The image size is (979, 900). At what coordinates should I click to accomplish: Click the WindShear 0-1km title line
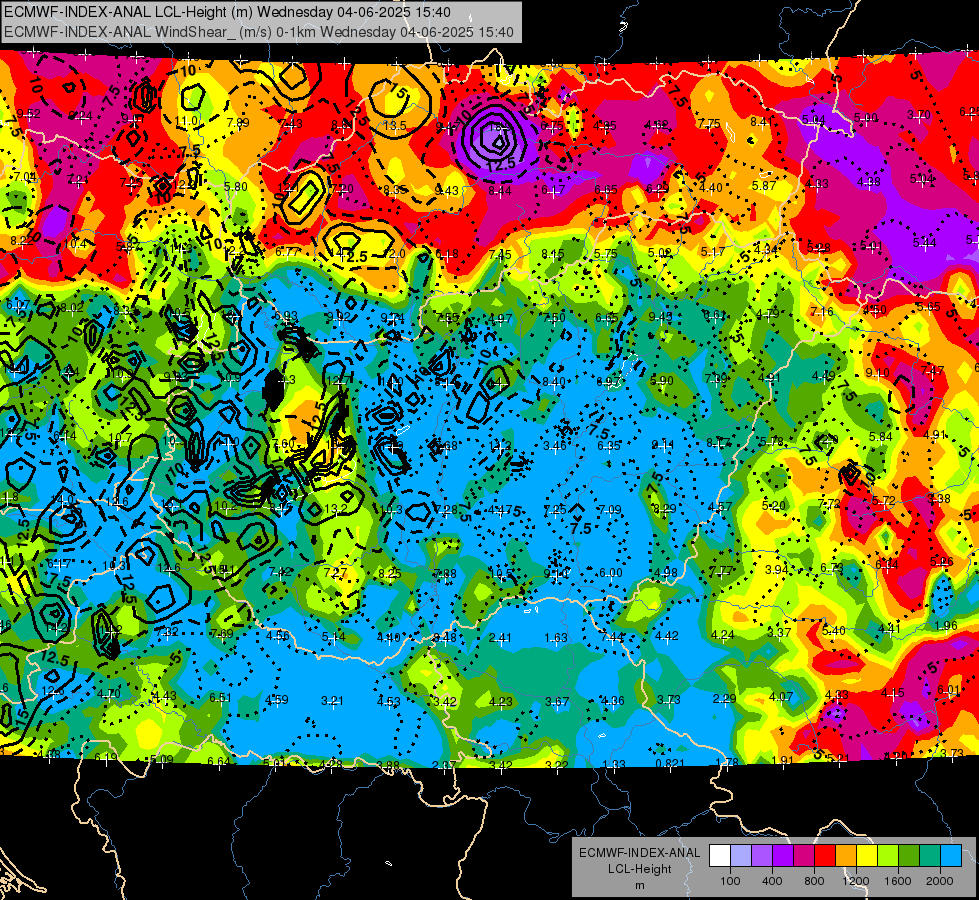point(258,32)
